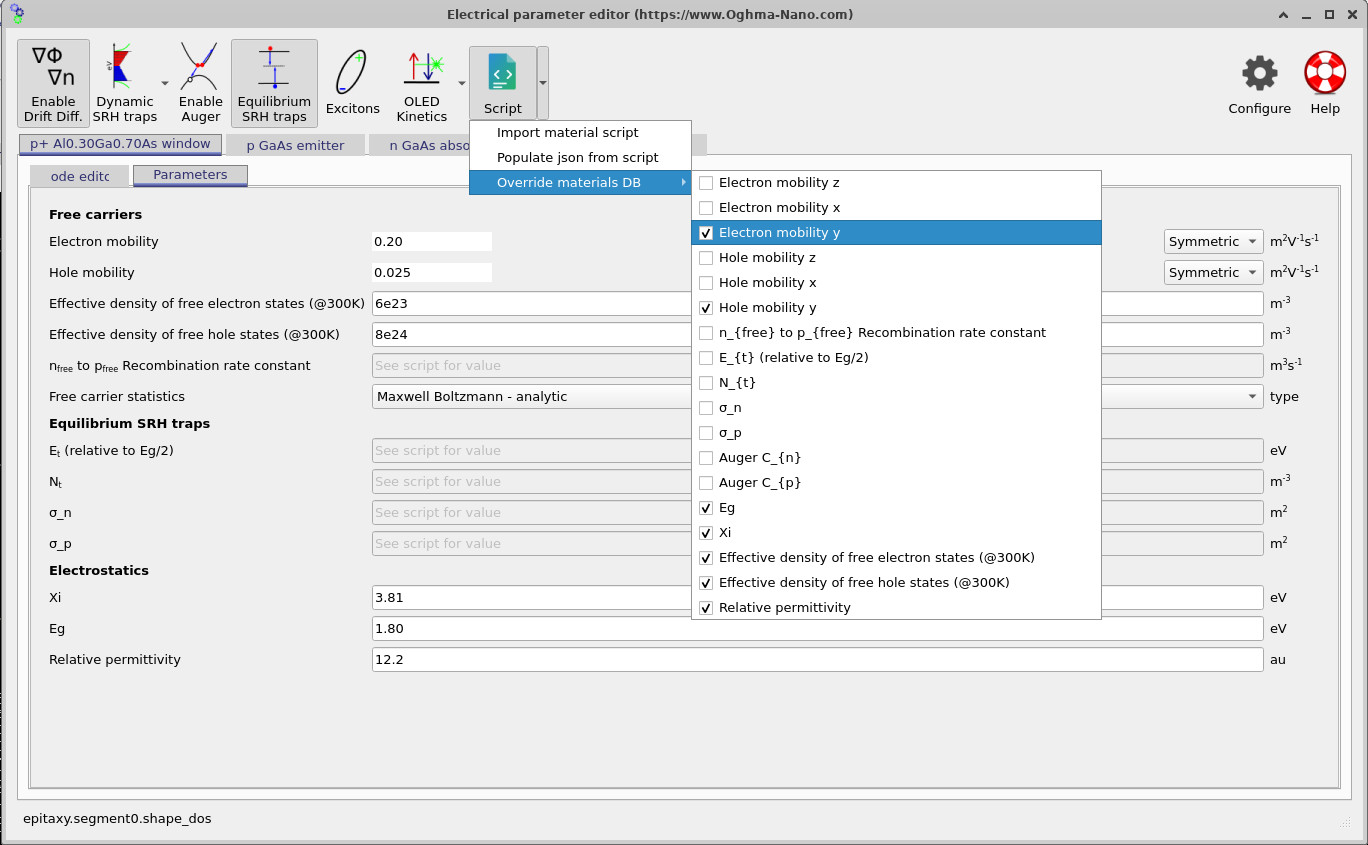1368x845 pixels.
Task: Toggle Relative permittivity override checkbox
Action: point(706,608)
